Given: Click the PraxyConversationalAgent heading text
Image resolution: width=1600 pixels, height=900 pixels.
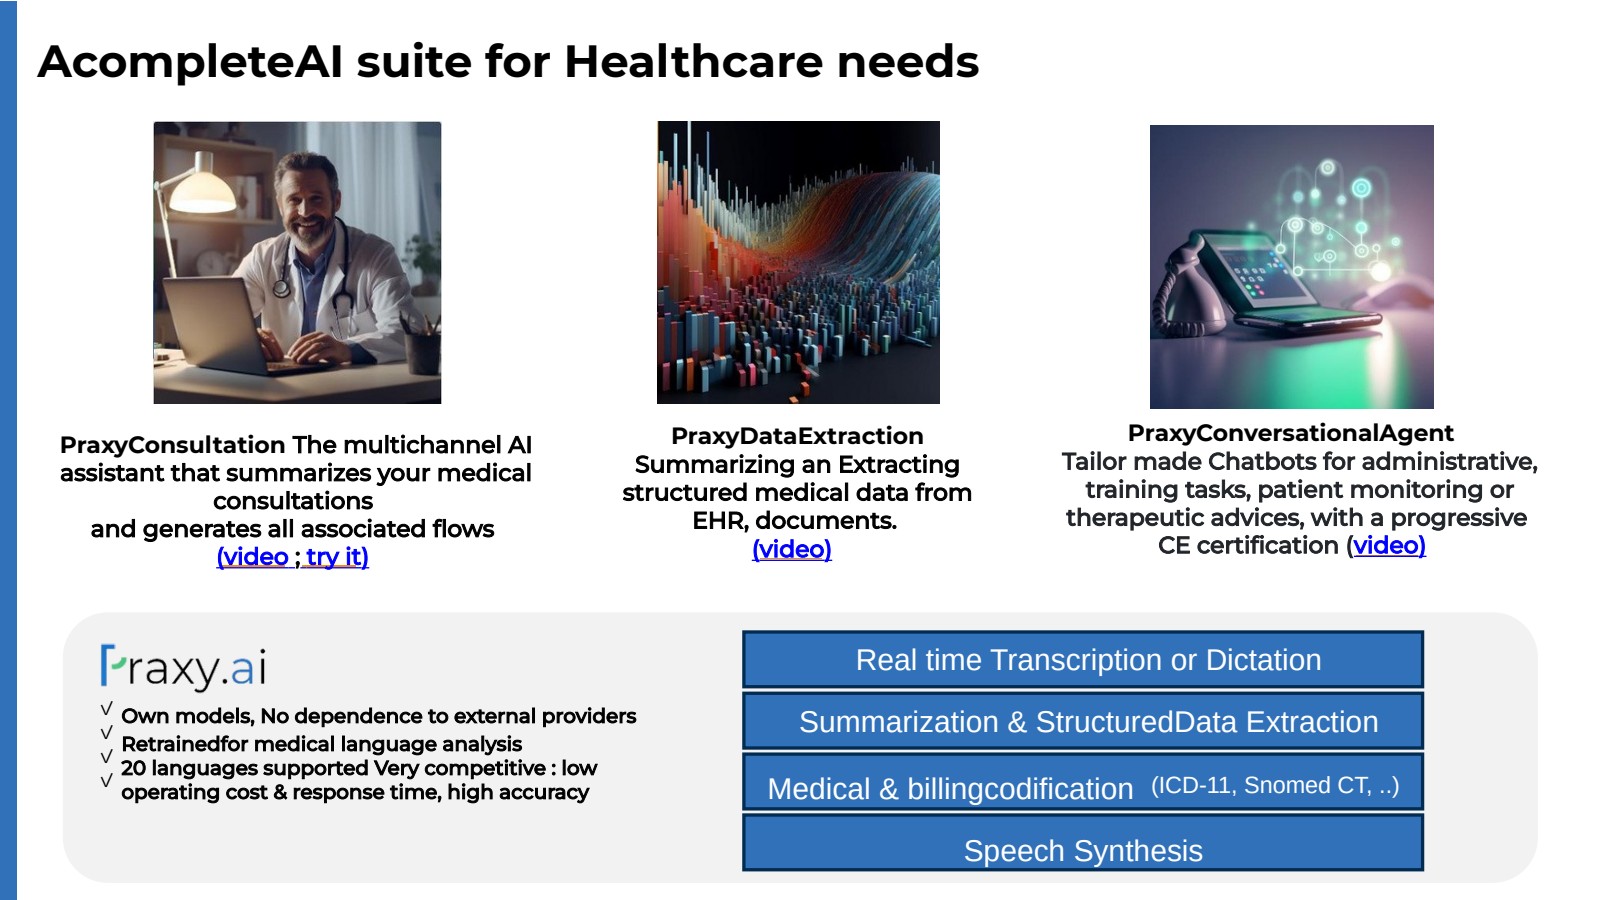Looking at the screenshot, I should pyautogui.click(x=1290, y=433).
